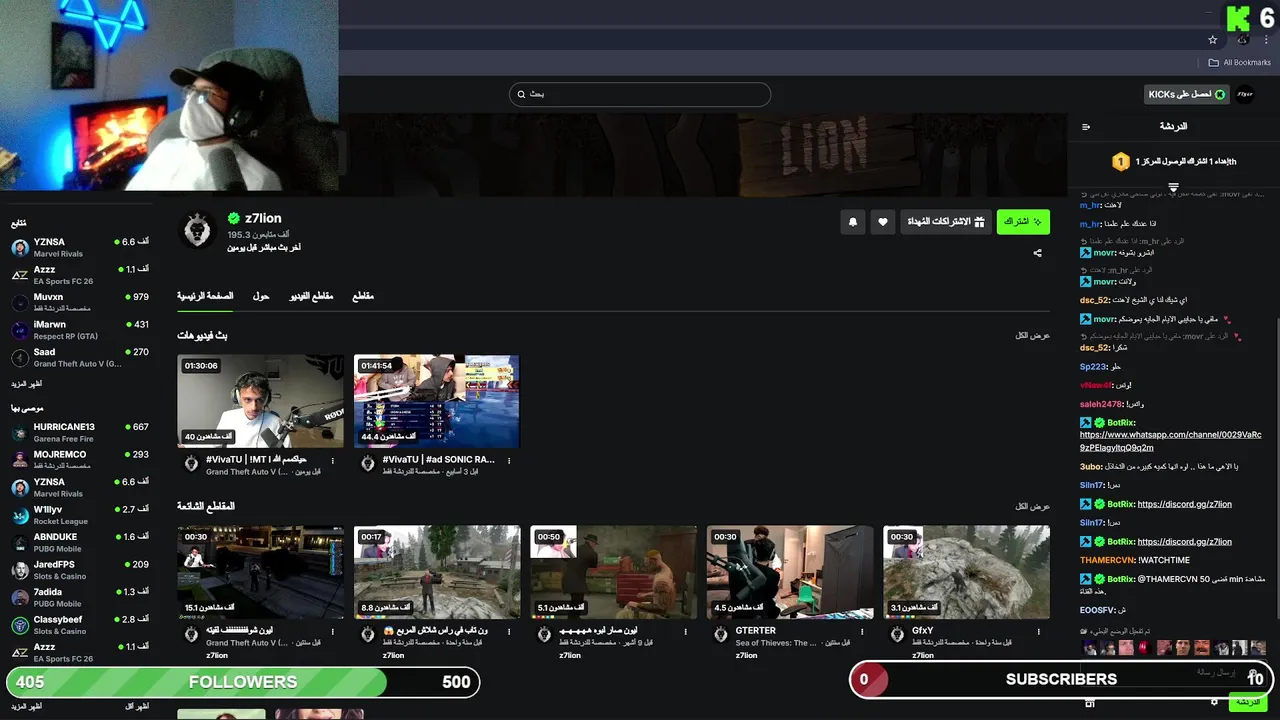Open JaredFPS Slots & Casino avatar
Viewport: 1280px width, 720px height.
tap(20, 570)
